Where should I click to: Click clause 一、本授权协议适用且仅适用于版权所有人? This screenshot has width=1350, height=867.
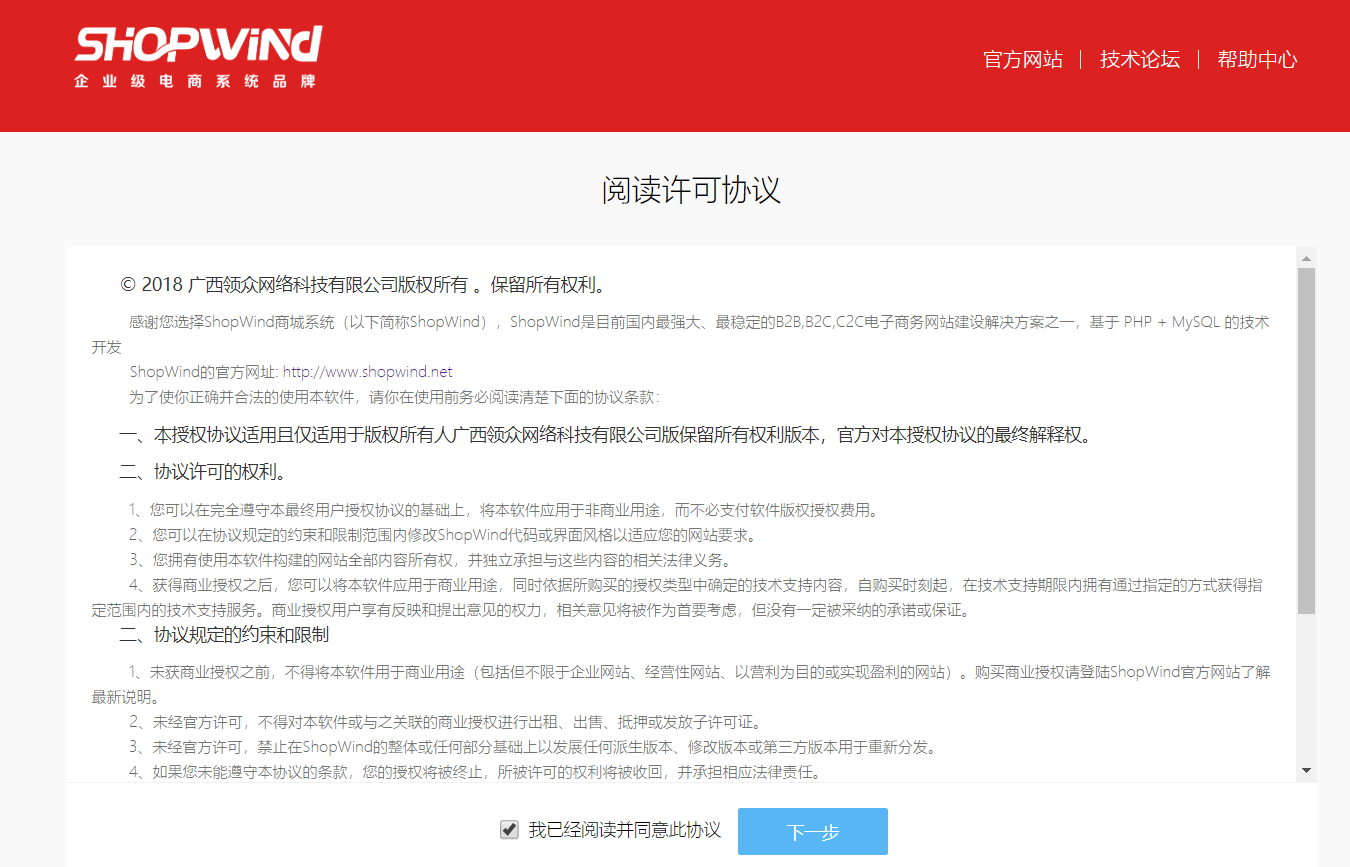607,435
